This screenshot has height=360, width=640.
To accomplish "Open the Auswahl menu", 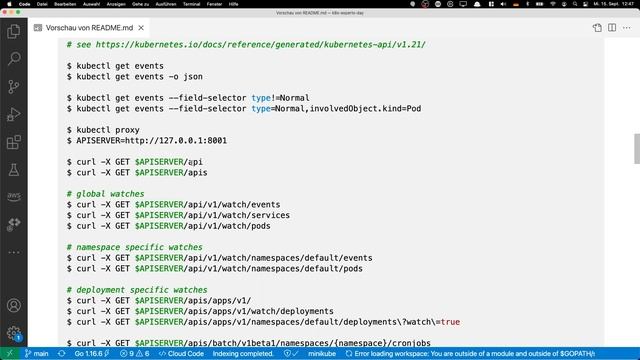I will (x=91, y=4).
